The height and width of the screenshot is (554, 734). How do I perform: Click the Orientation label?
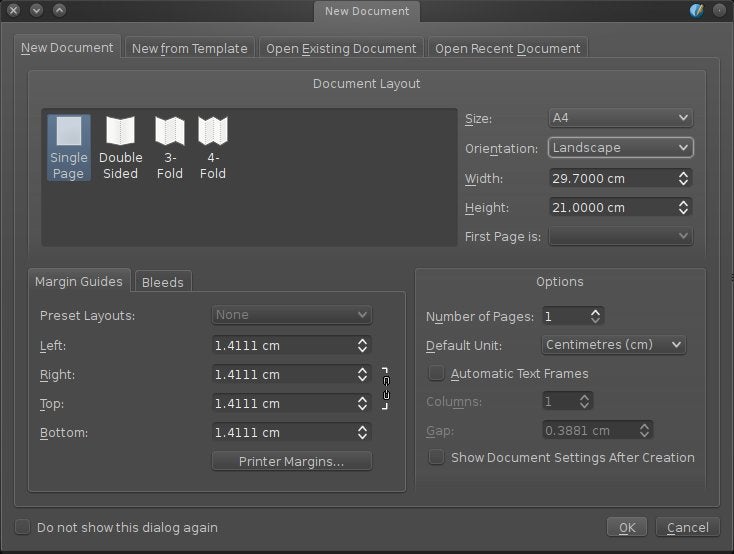(x=501, y=148)
